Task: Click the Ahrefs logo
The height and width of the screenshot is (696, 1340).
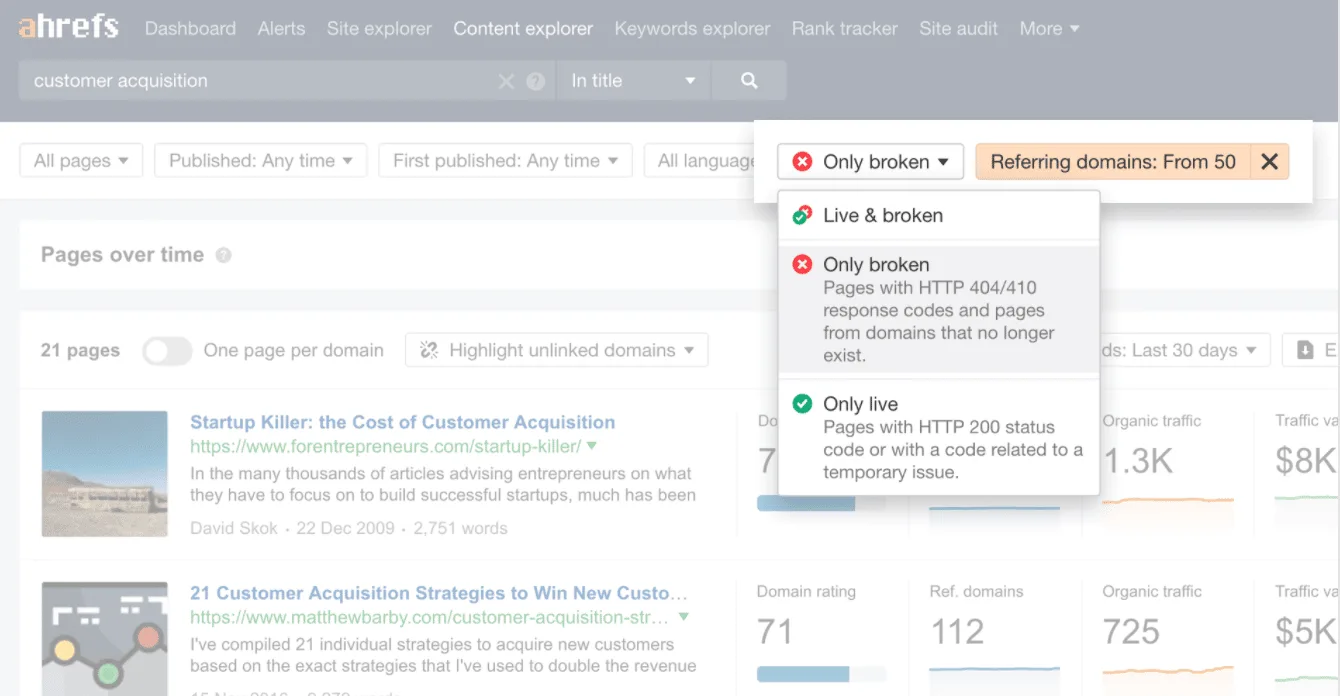Action: tap(68, 28)
